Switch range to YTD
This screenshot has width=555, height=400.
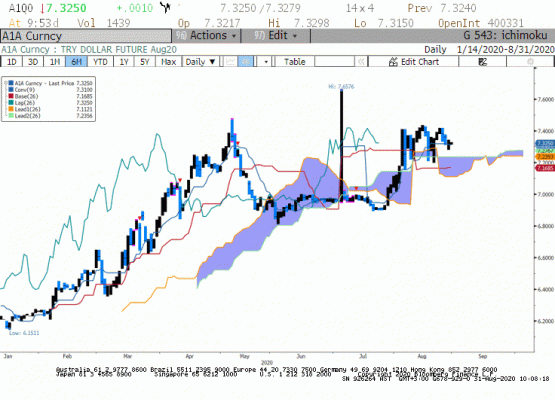[x=100, y=62]
